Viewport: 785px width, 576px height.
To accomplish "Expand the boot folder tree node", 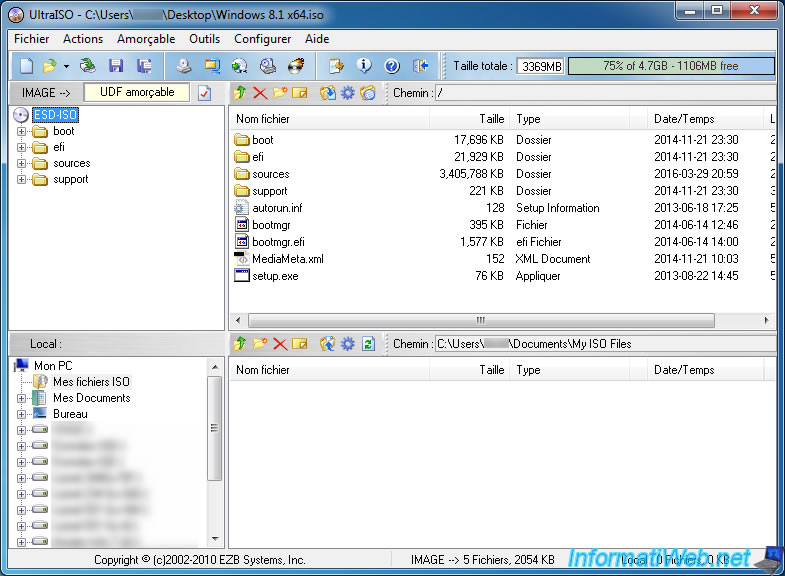I will pos(21,132).
